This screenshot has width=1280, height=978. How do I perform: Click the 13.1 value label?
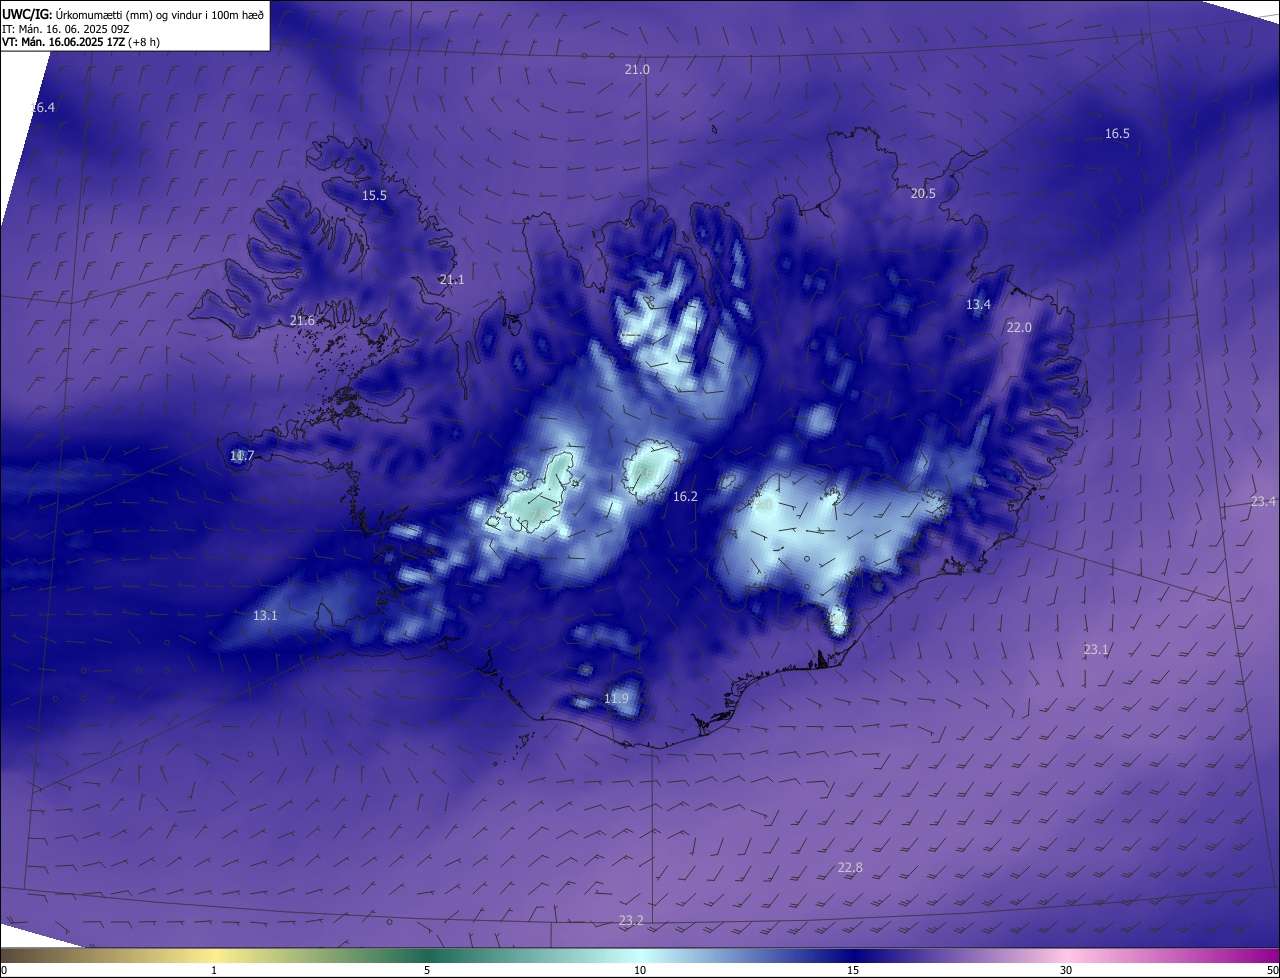click(x=265, y=615)
